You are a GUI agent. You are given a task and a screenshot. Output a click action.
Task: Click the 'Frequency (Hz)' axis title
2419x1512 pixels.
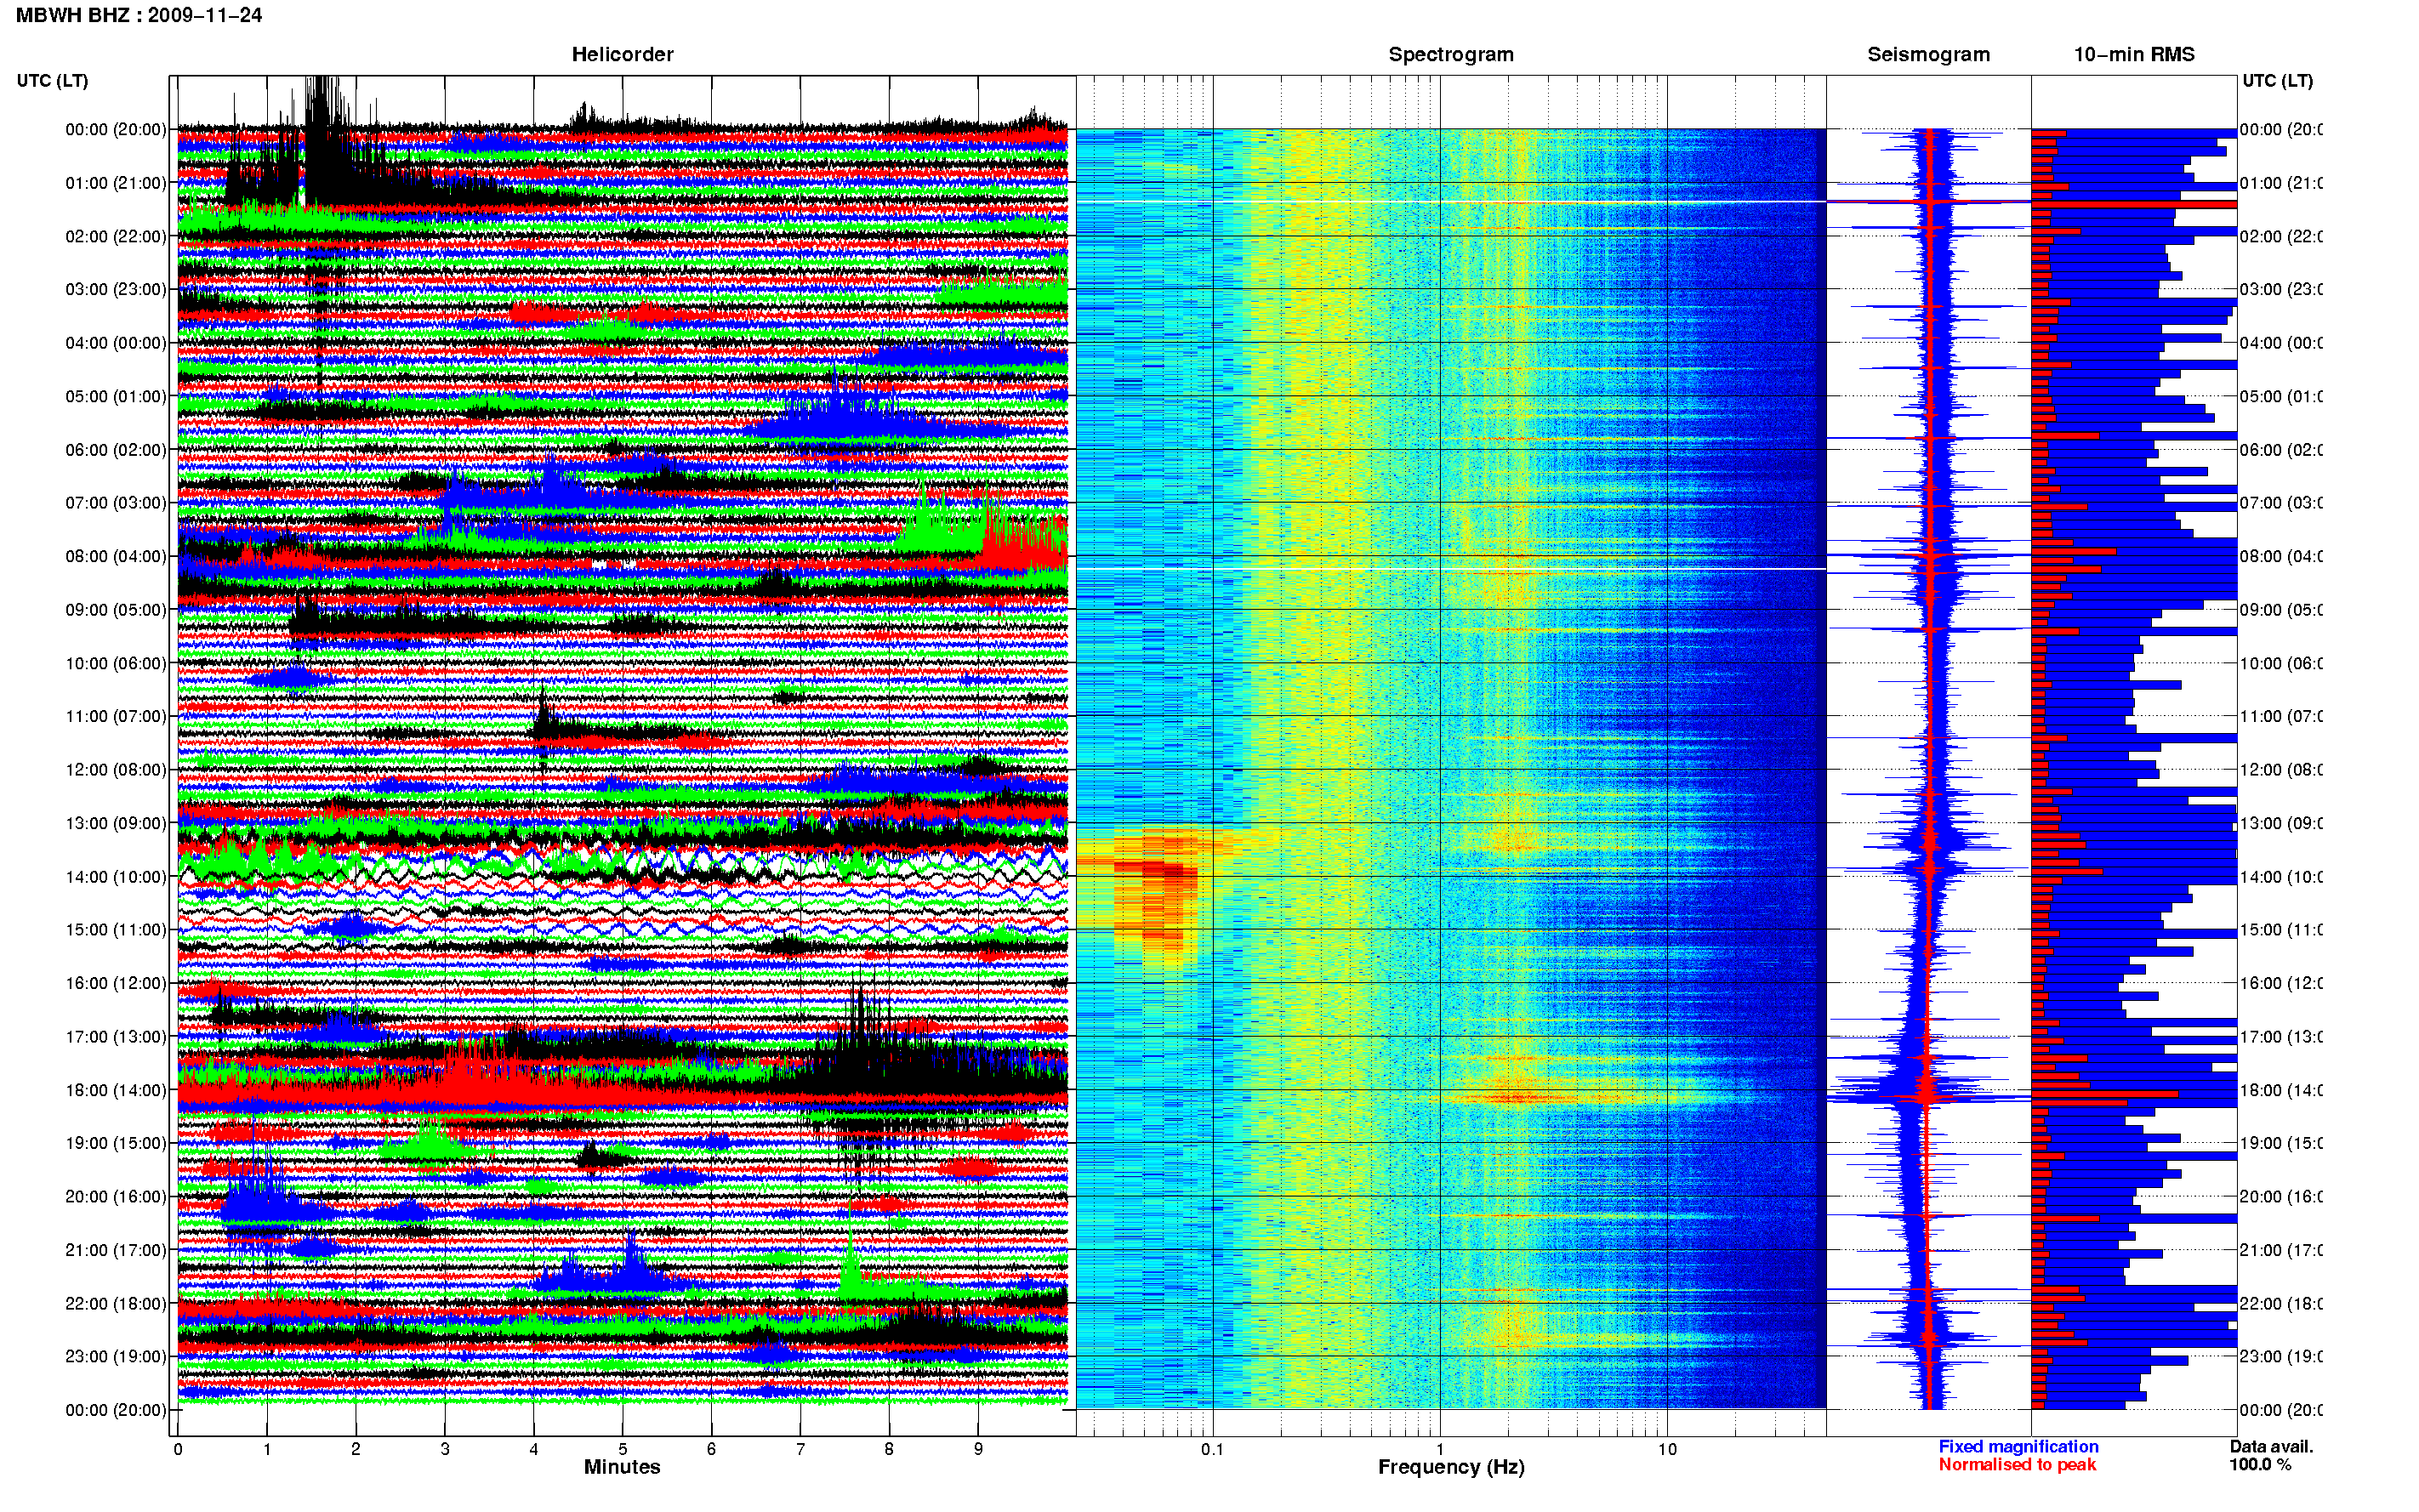pos(1451,1467)
